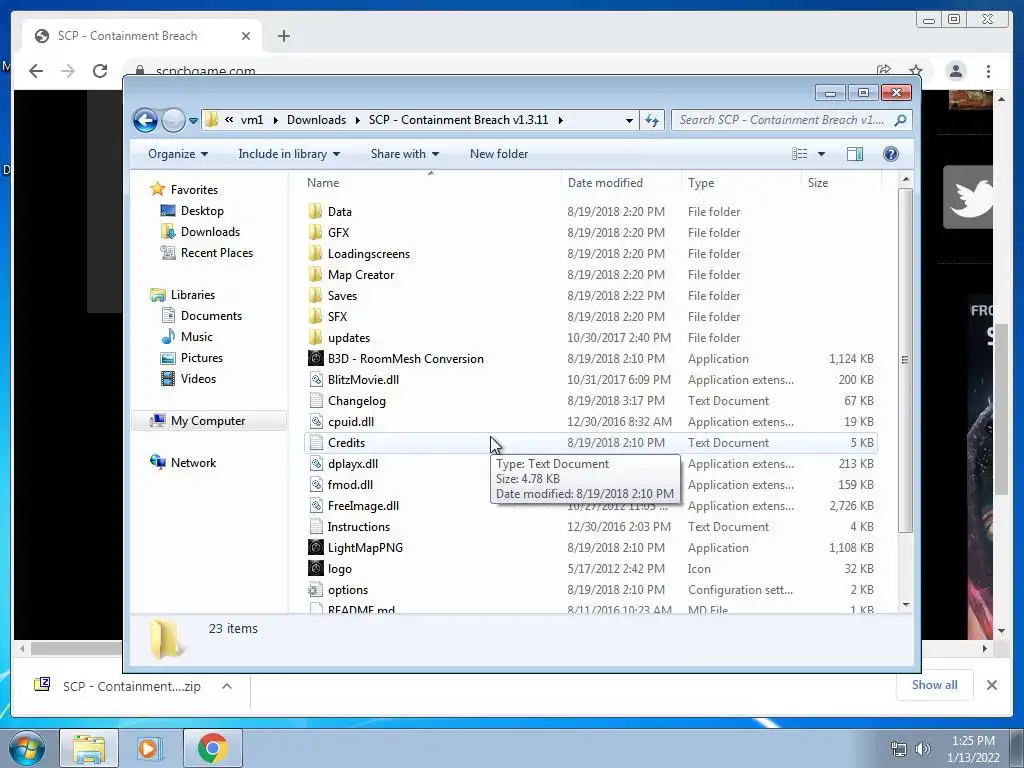Select the vm1 breadcrumb in address bar
The image size is (1024, 768).
252,120
